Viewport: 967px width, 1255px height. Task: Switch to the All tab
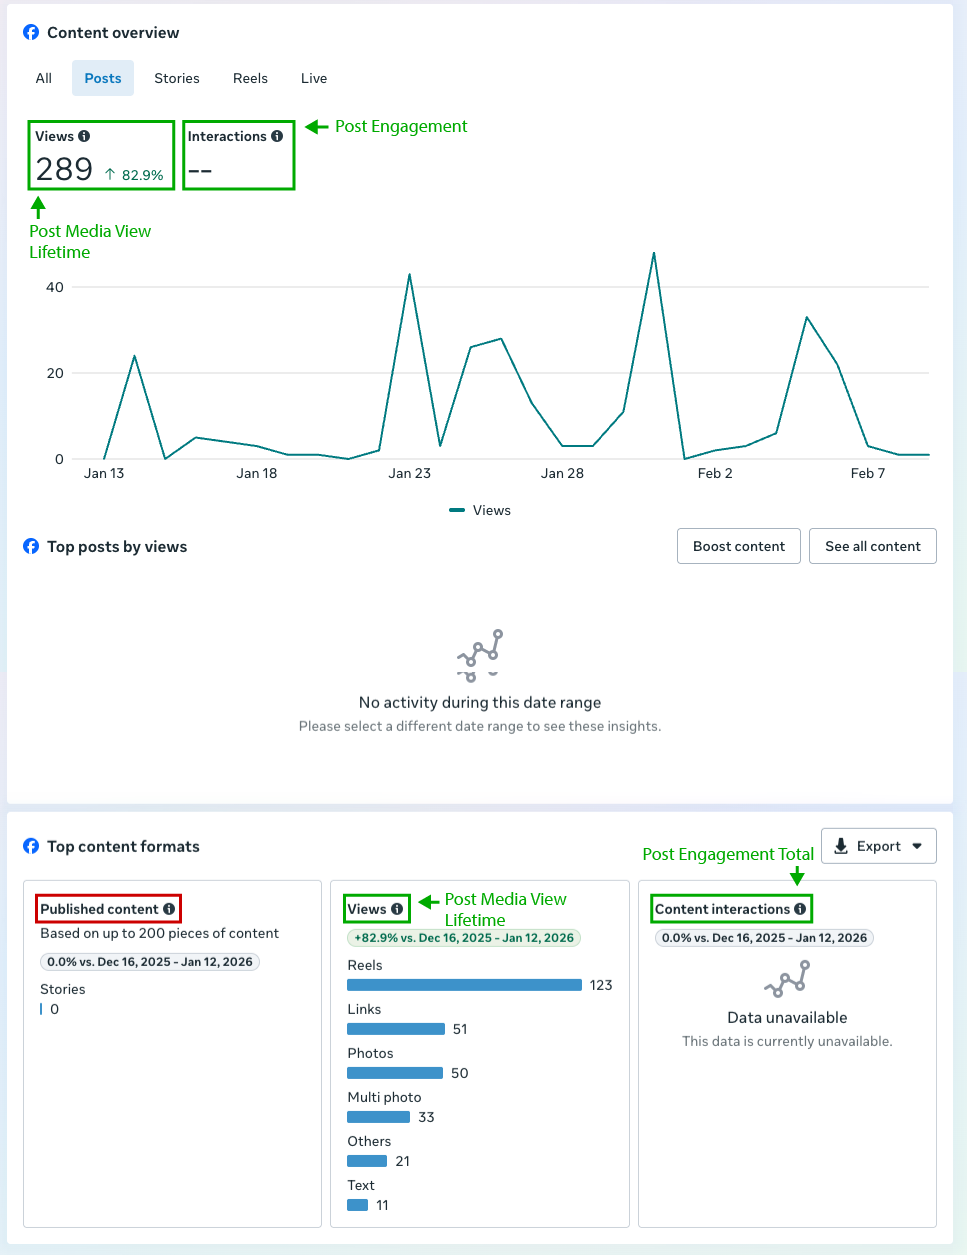click(44, 78)
